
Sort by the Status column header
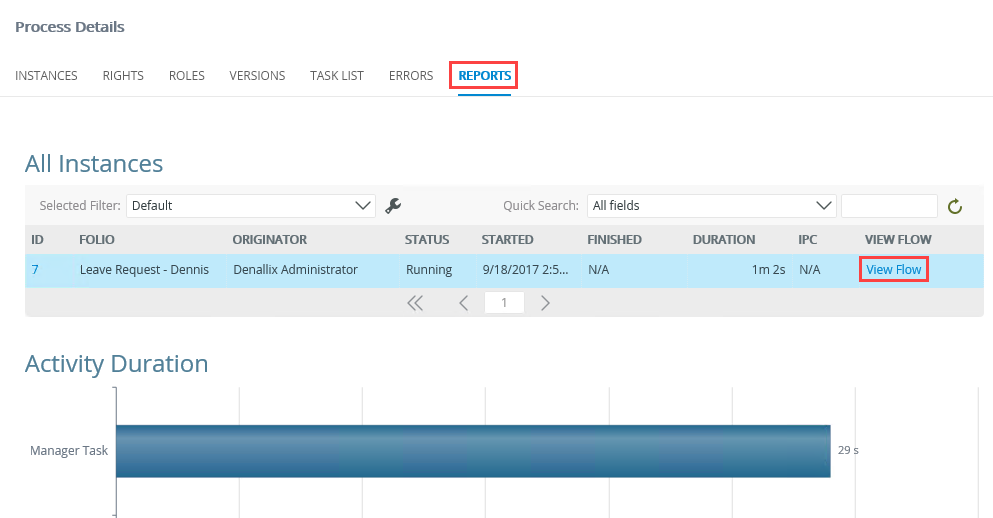click(x=427, y=239)
